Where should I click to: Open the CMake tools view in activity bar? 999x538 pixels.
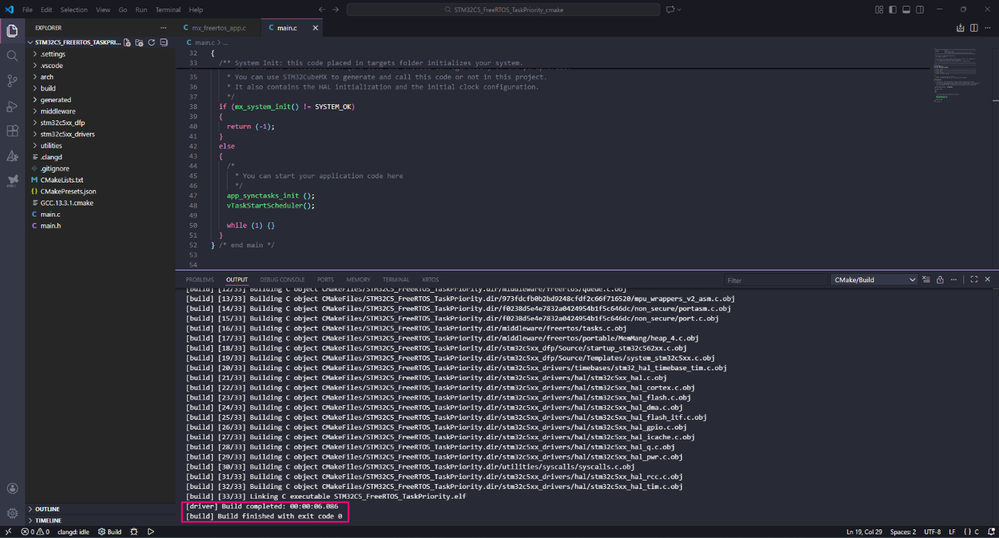[12, 156]
